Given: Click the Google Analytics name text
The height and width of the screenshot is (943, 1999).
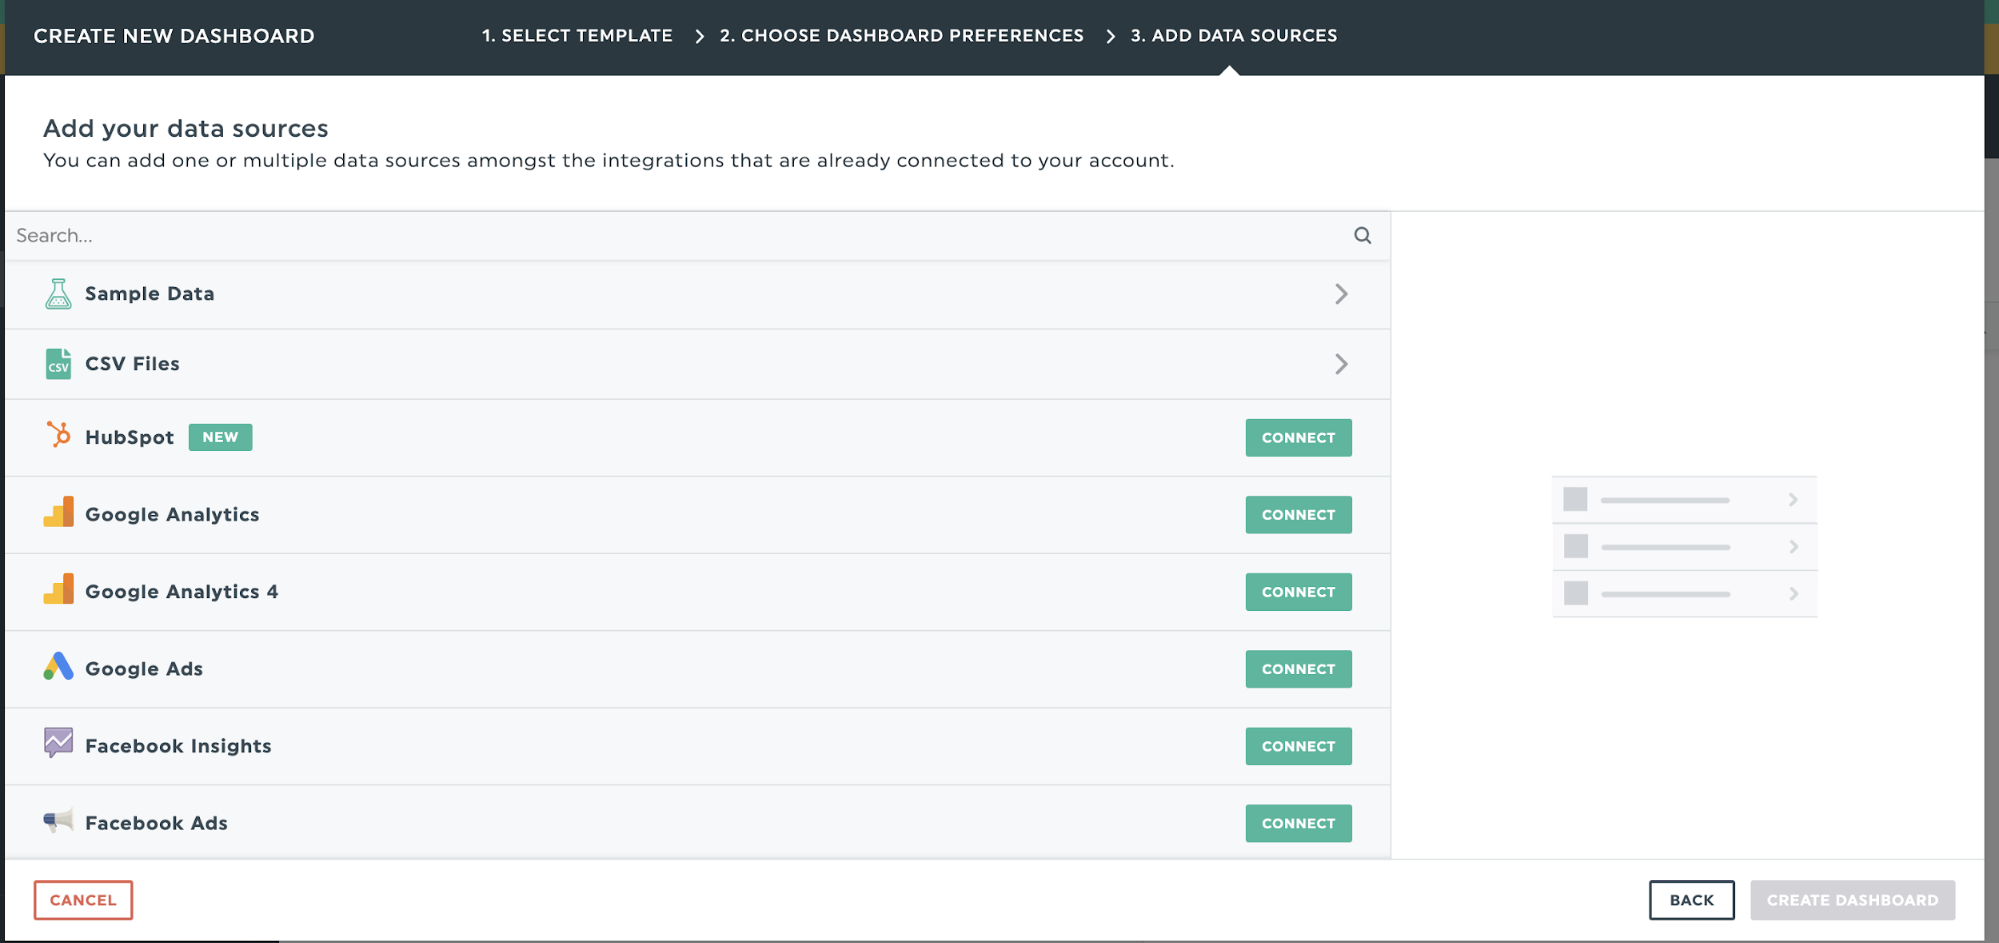Looking at the screenshot, I should pyautogui.click(x=172, y=515).
